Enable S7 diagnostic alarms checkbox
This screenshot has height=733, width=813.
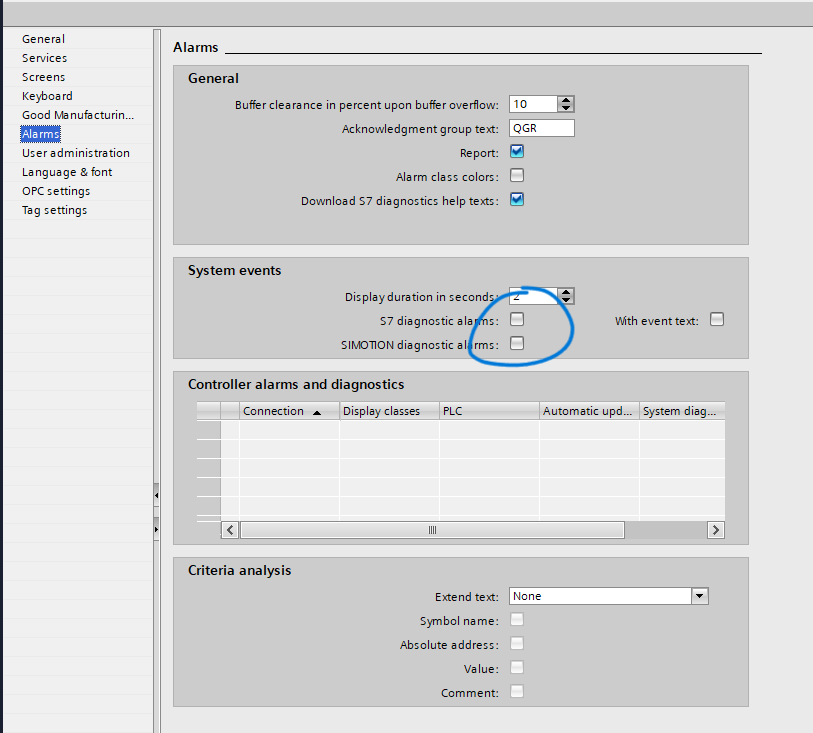point(517,320)
